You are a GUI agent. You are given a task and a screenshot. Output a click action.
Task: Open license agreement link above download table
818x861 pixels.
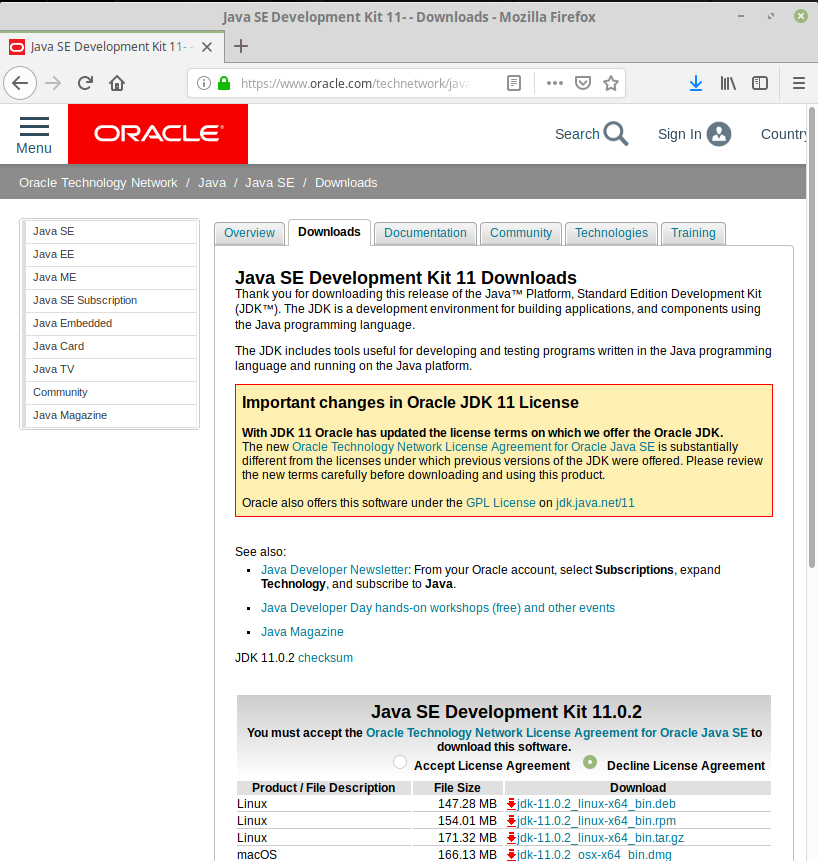(x=557, y=733)
